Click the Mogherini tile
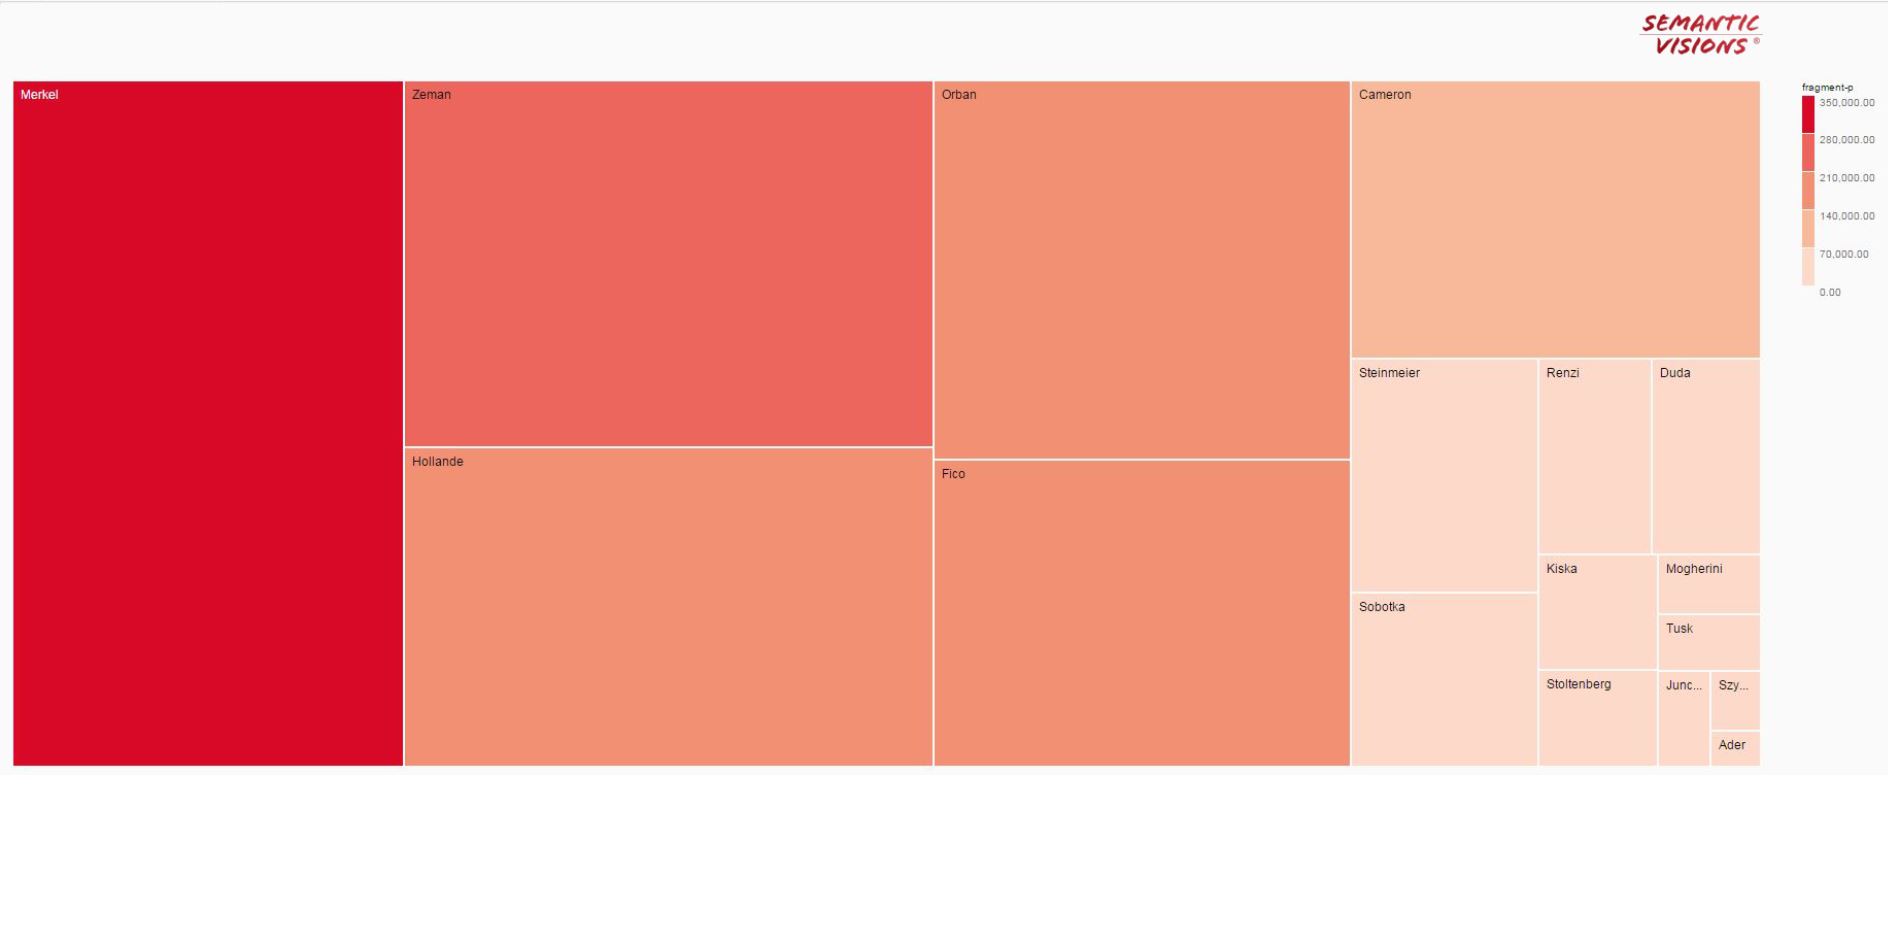The height and width of the screenshot is (941, 1888). (1709, 584)
